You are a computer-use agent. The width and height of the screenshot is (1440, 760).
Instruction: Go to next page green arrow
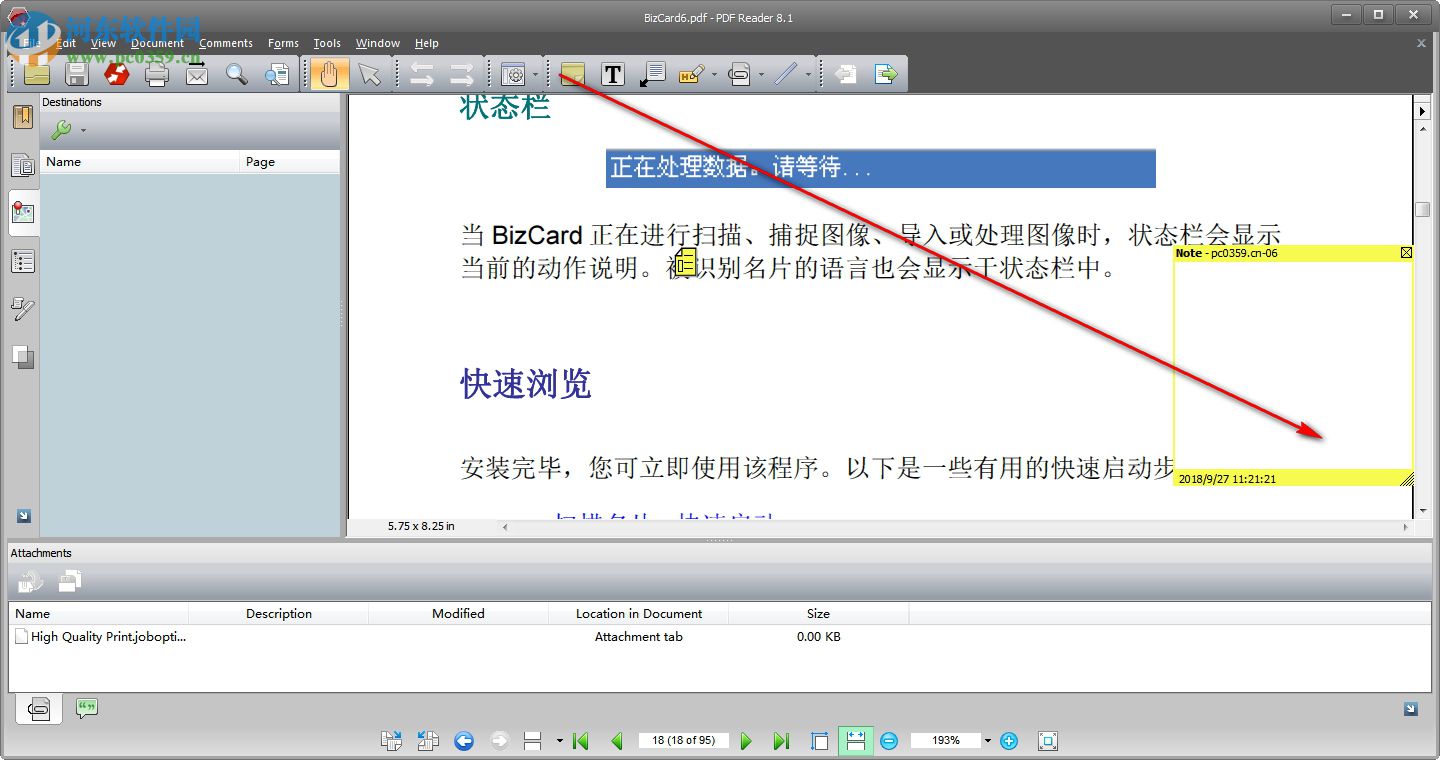click(746, 741)
